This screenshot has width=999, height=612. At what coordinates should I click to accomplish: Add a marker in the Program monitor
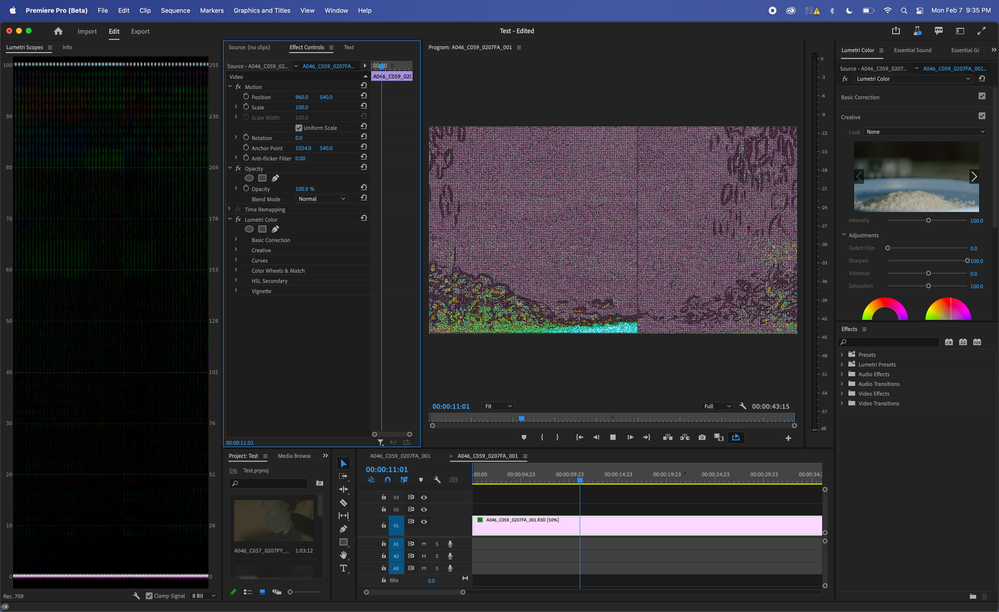(523, 437)
